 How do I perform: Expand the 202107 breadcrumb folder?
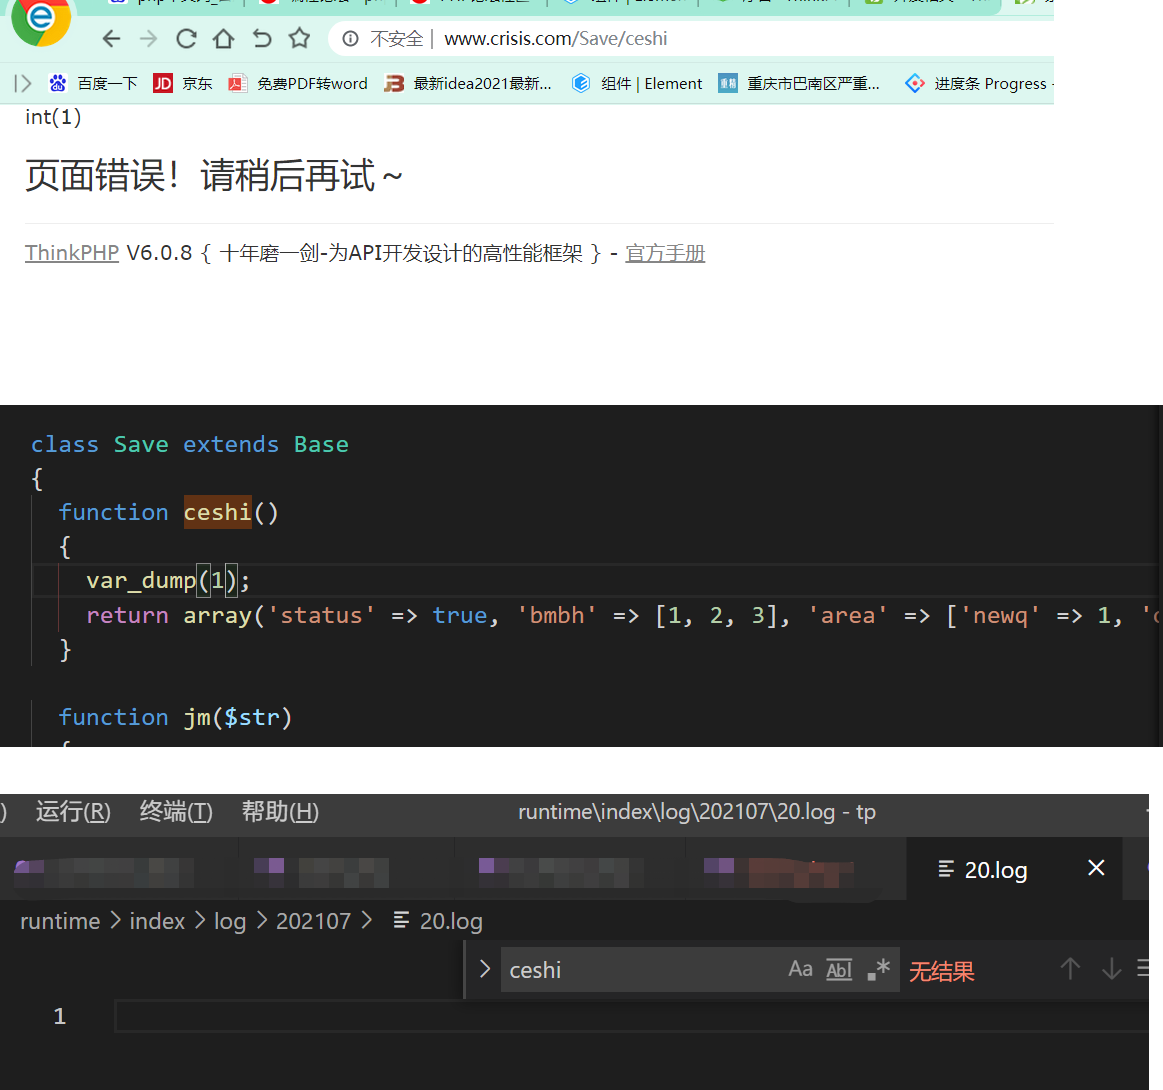point(313,920)
